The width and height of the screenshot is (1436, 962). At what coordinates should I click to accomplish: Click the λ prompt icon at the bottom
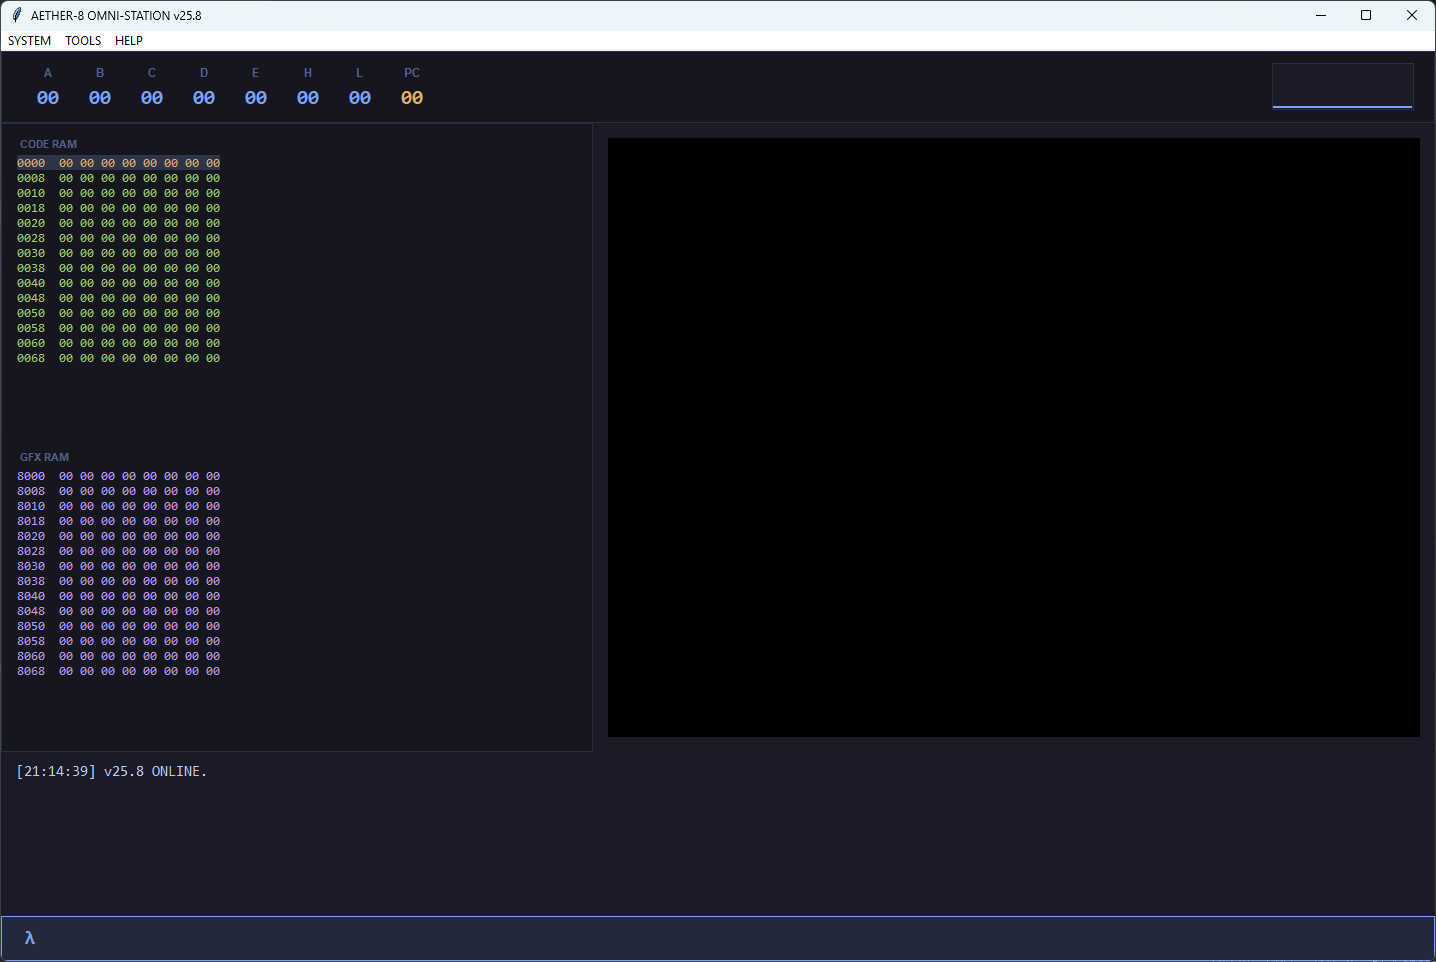(29, 938)
